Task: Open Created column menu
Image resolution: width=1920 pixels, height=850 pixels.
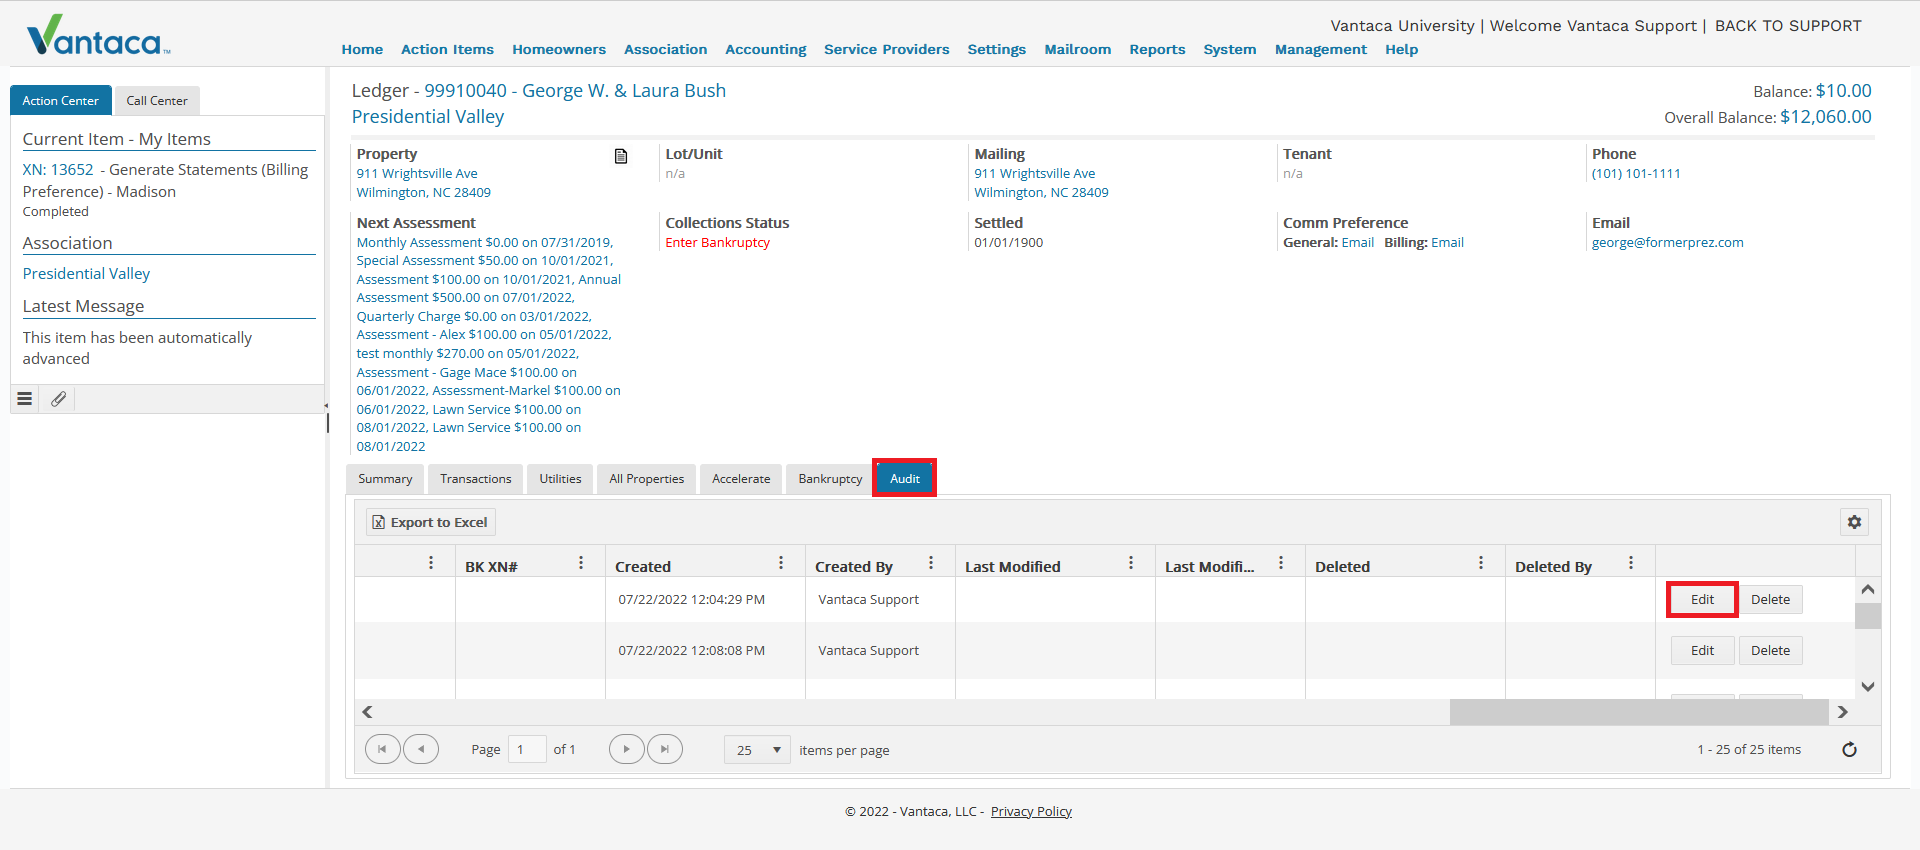Action: click(781, 563)
